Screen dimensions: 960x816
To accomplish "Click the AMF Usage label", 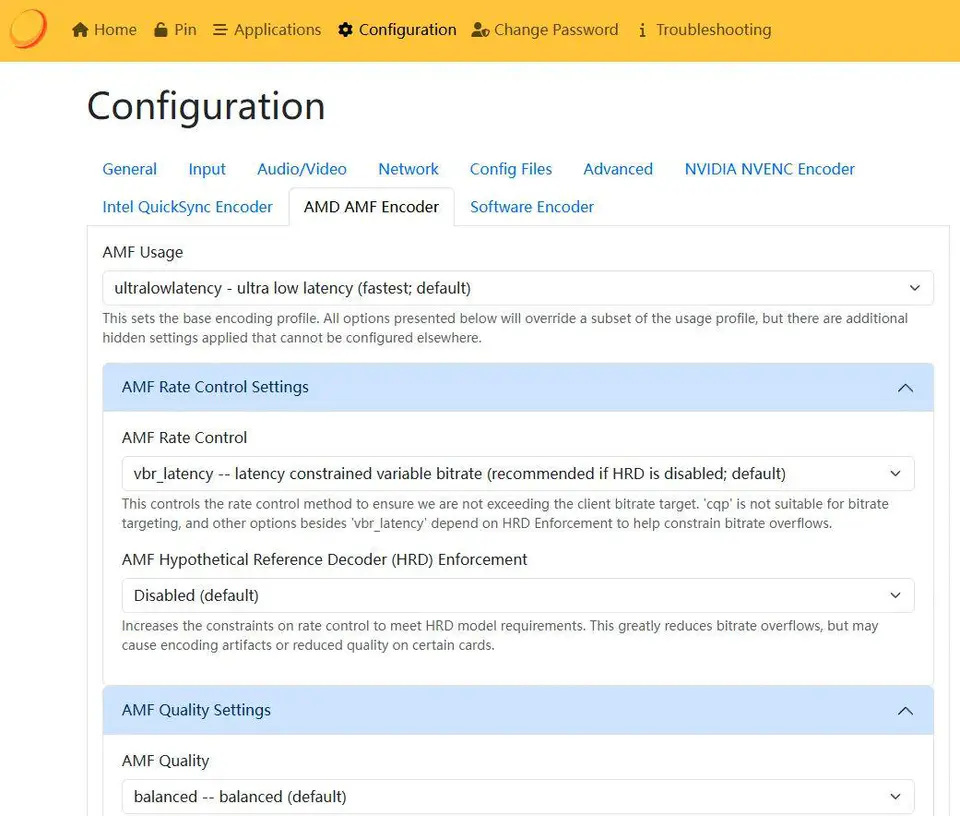I will coord(143,252).
